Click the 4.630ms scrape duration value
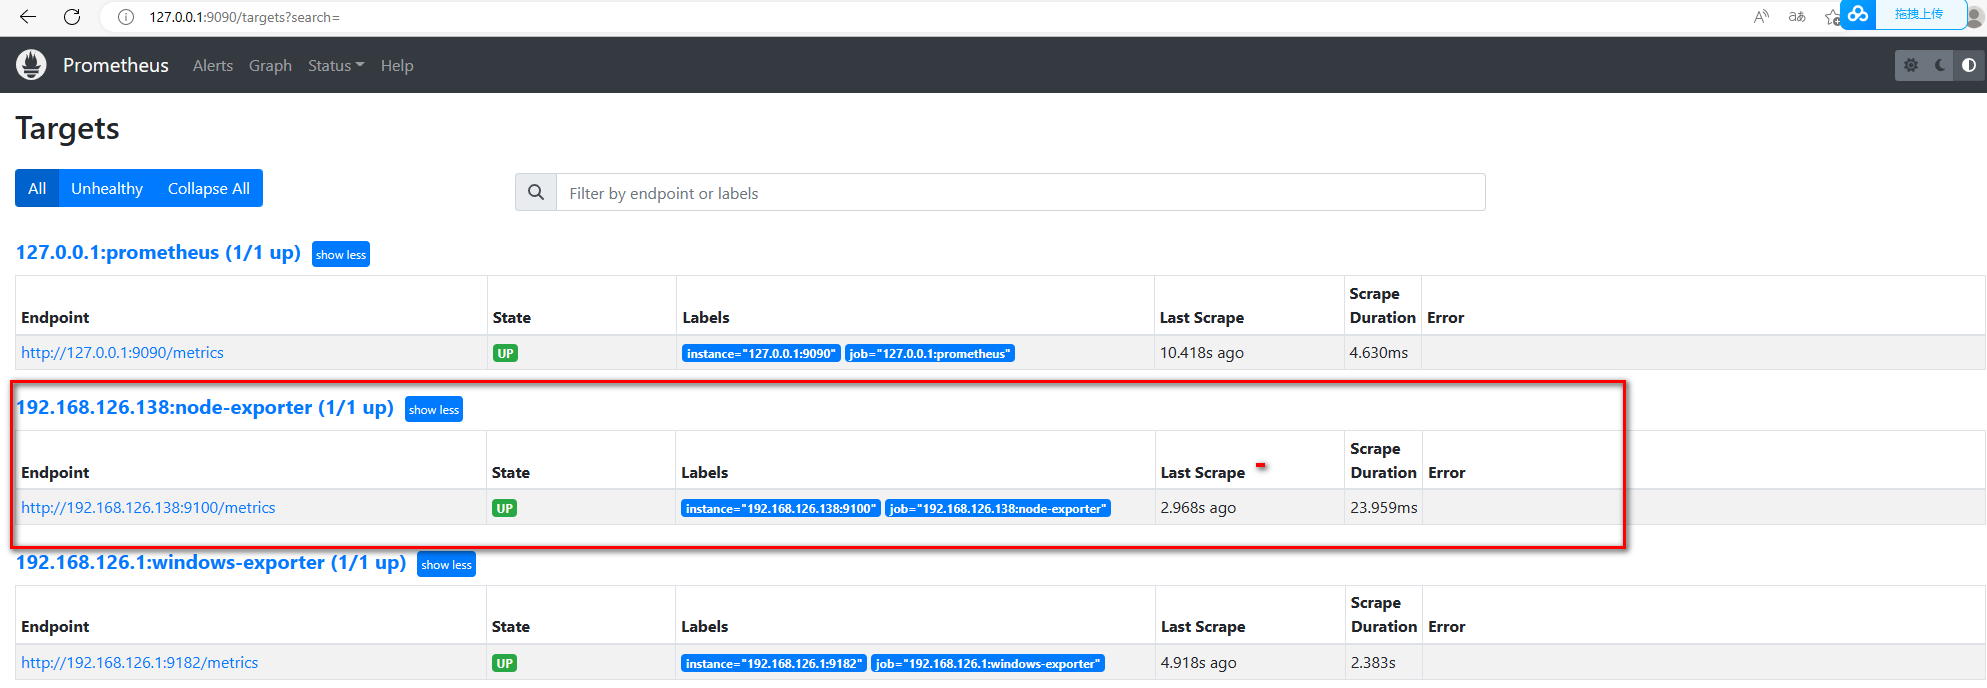 (1379, 352)
